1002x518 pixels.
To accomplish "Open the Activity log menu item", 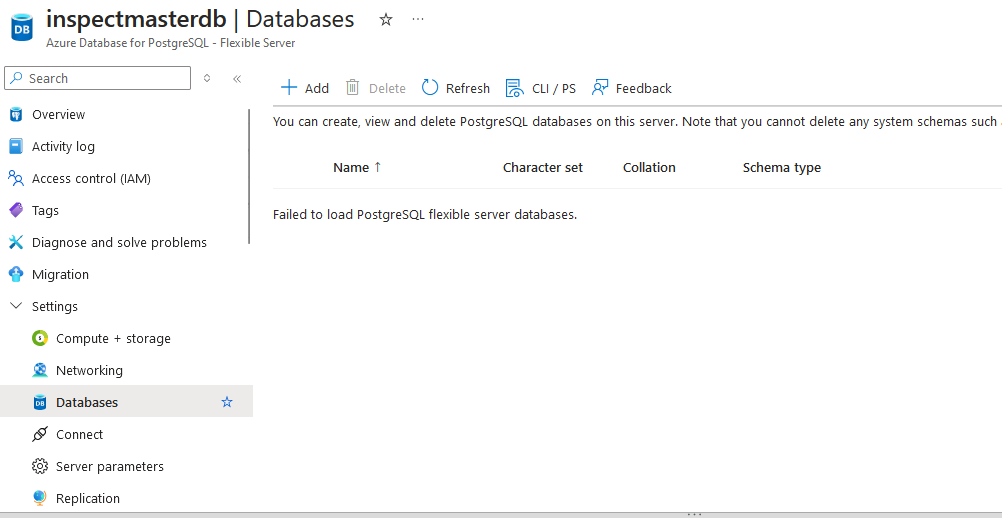I will click(x=63, y=146).
